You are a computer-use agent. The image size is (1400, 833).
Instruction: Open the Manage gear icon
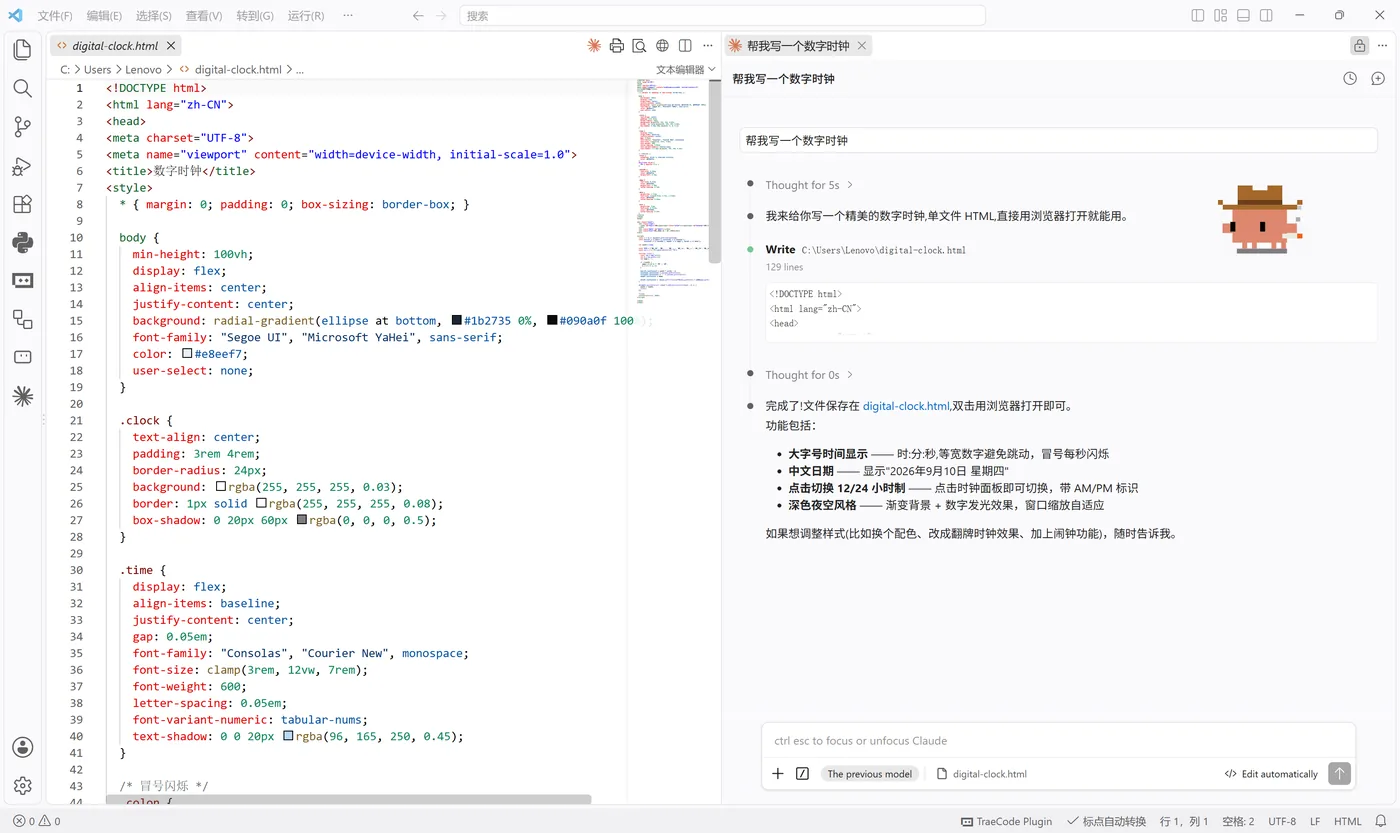[22, 786]
